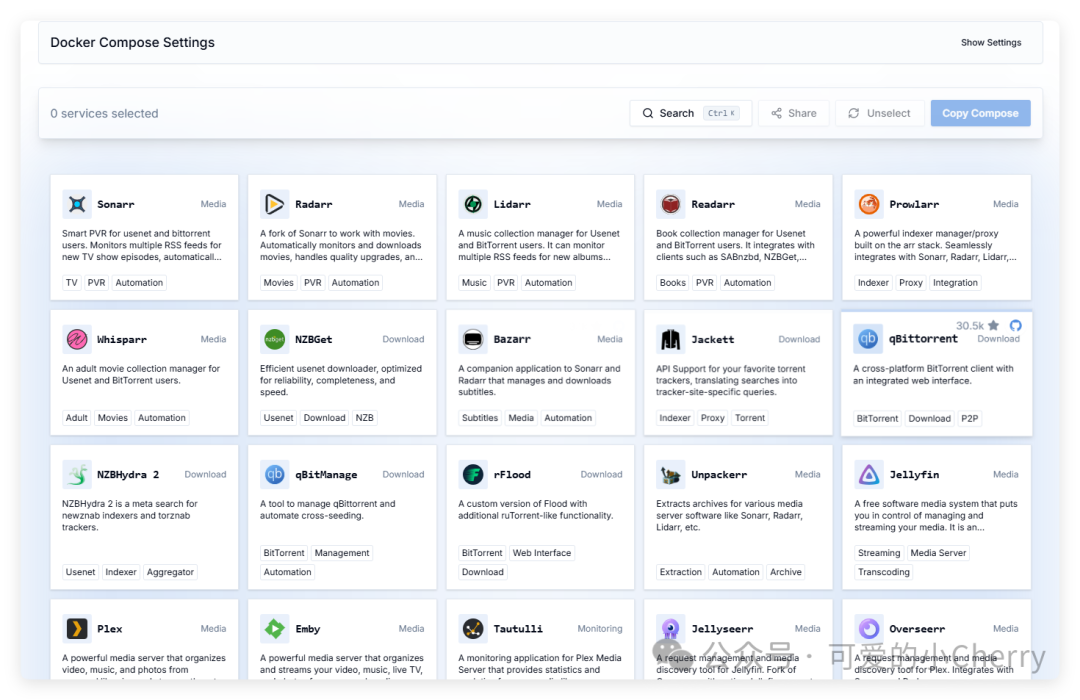Click the NZBHydra 2 card title
The image size is (1080, 700).
pyautogui.click(x=128, y=475)
